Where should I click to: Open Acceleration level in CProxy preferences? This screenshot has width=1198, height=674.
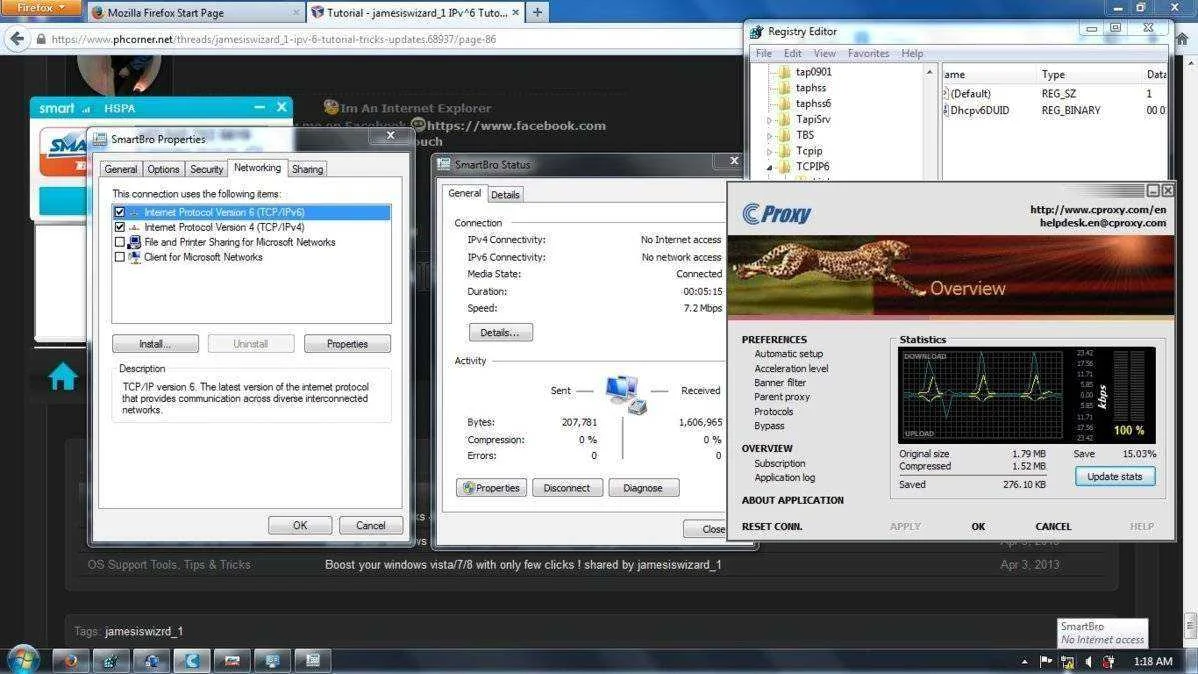pyautogui.click(x=791, y=368)
